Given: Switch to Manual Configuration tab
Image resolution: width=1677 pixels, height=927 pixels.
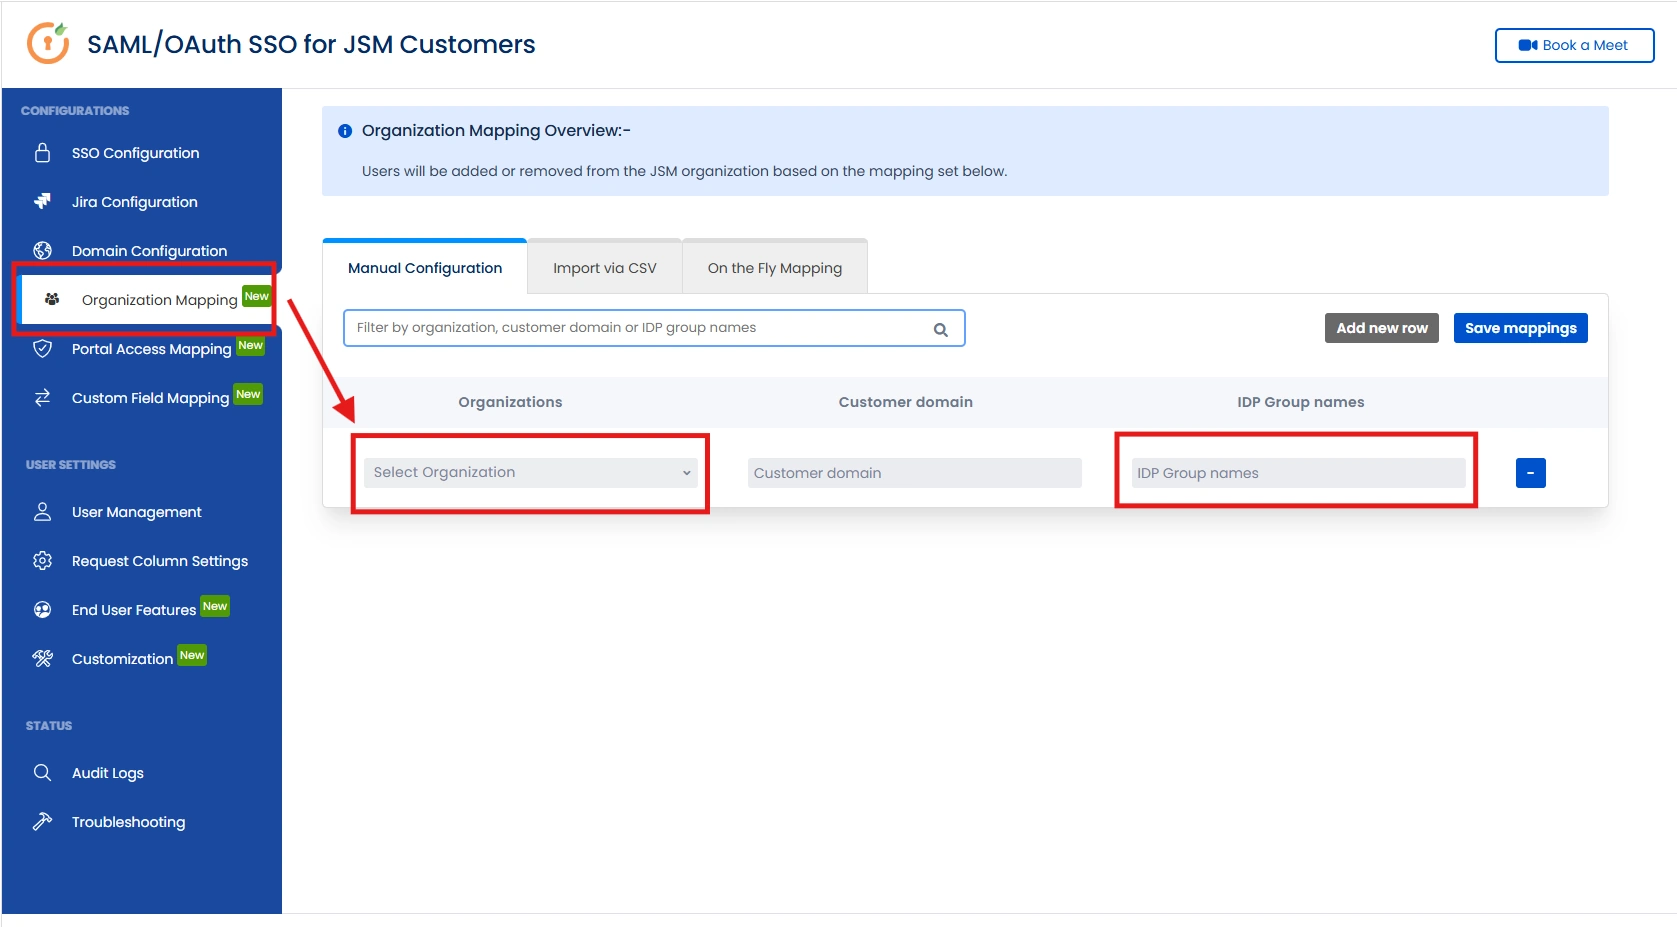Looking at the screenshot, I should [x=425, y=267].
